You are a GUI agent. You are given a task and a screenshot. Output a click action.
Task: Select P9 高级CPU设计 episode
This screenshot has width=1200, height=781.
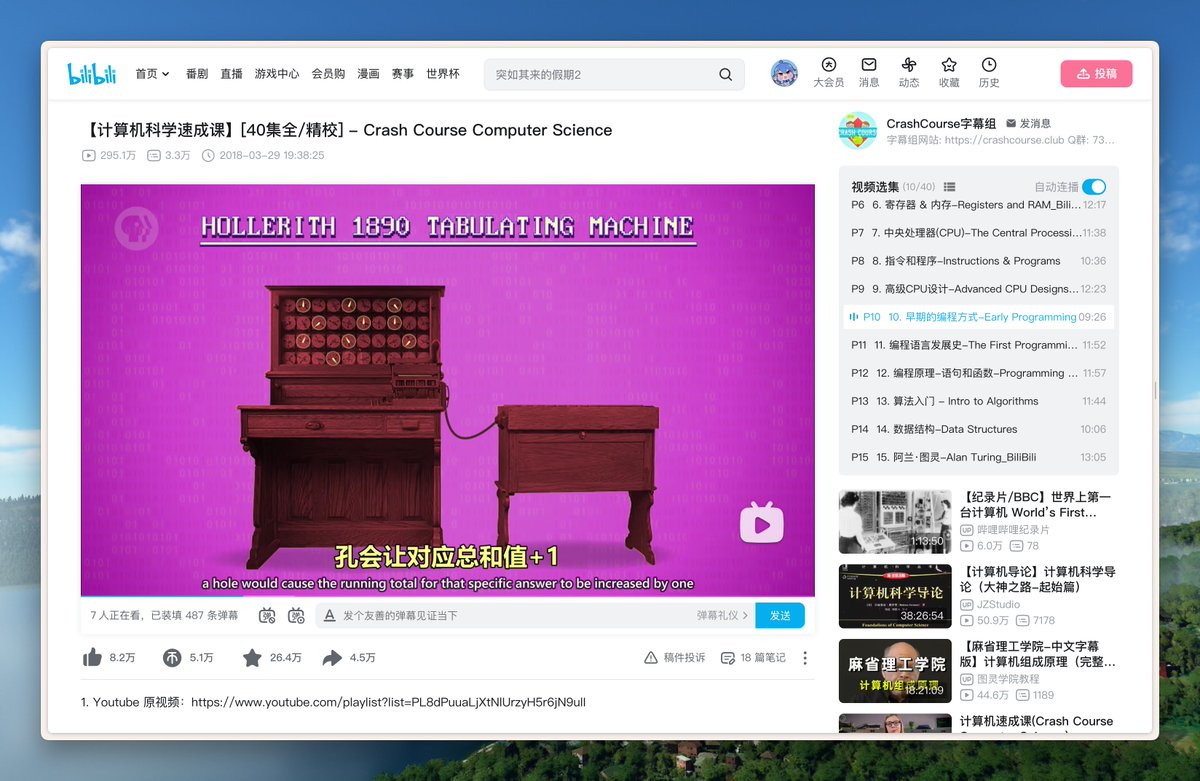979,289
